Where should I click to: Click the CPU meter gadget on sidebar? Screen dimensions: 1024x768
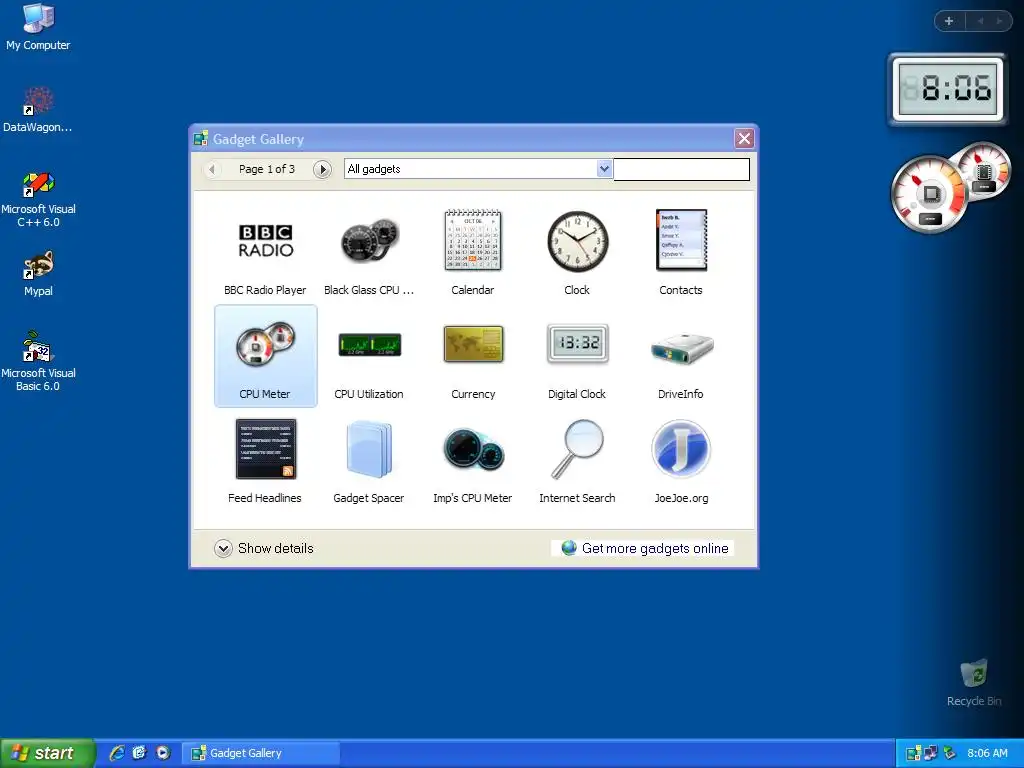click(x=950, y=187)
